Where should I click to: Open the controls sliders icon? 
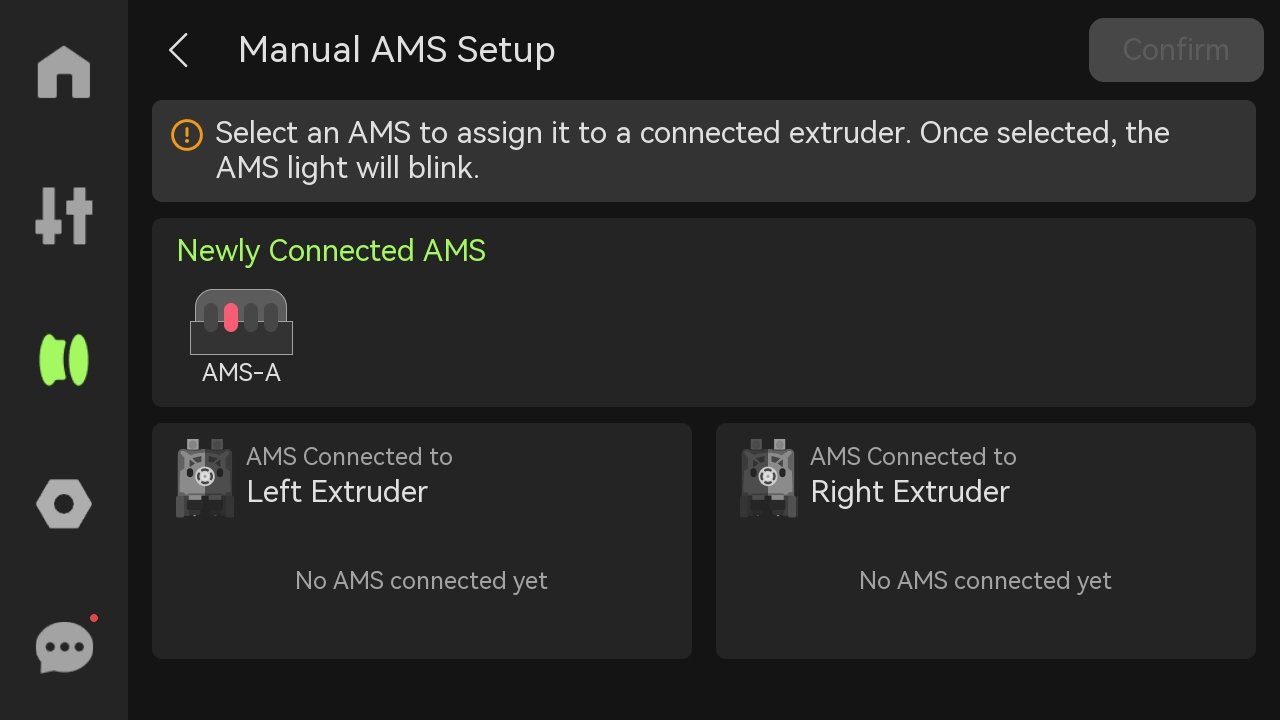(64, 215)
